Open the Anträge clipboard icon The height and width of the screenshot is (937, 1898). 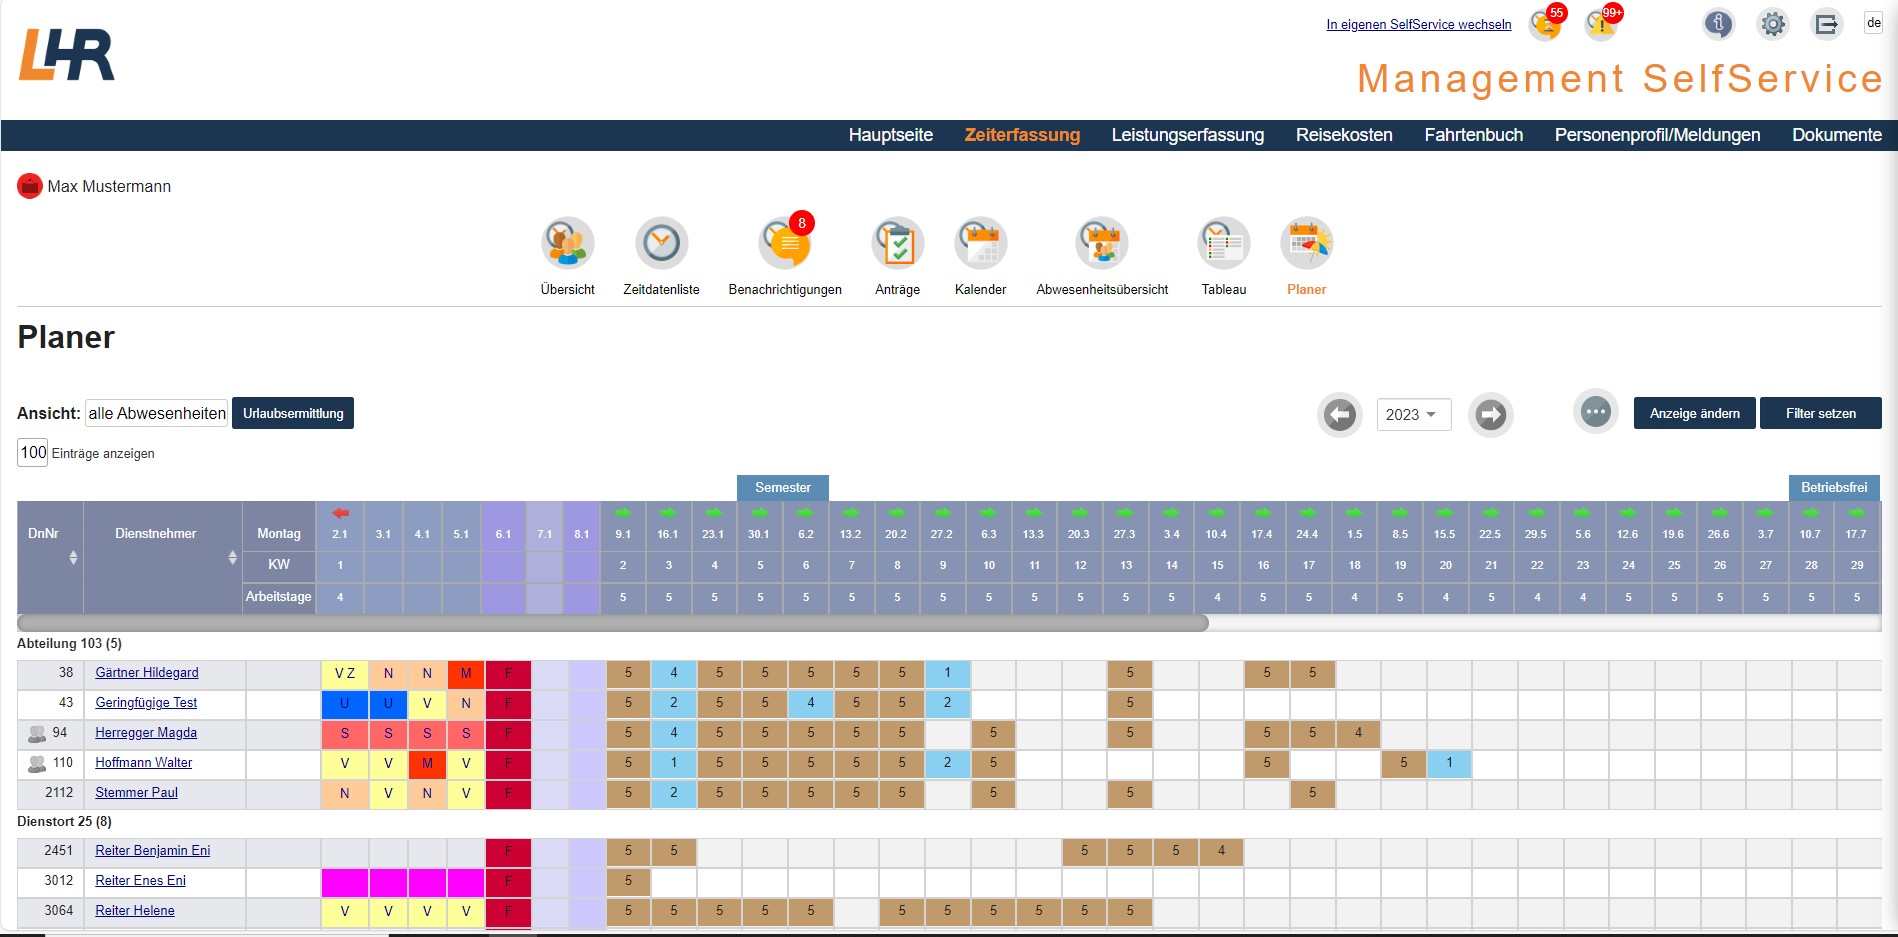[x=897, y=243]
